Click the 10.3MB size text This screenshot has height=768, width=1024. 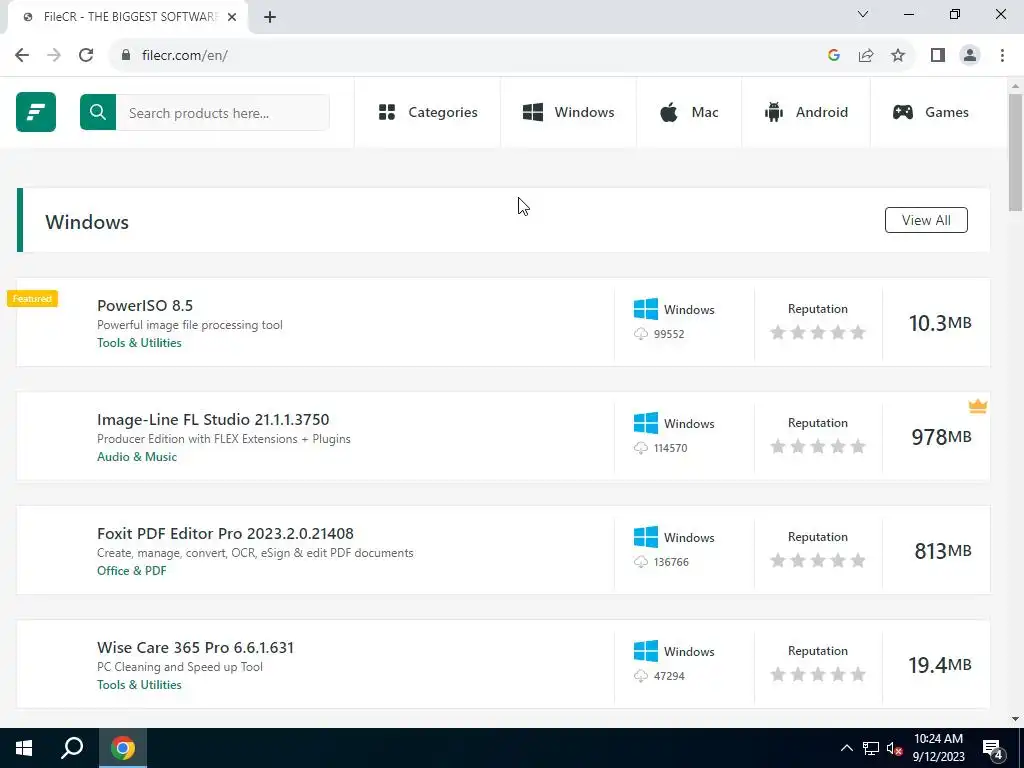tap(940, 323)
